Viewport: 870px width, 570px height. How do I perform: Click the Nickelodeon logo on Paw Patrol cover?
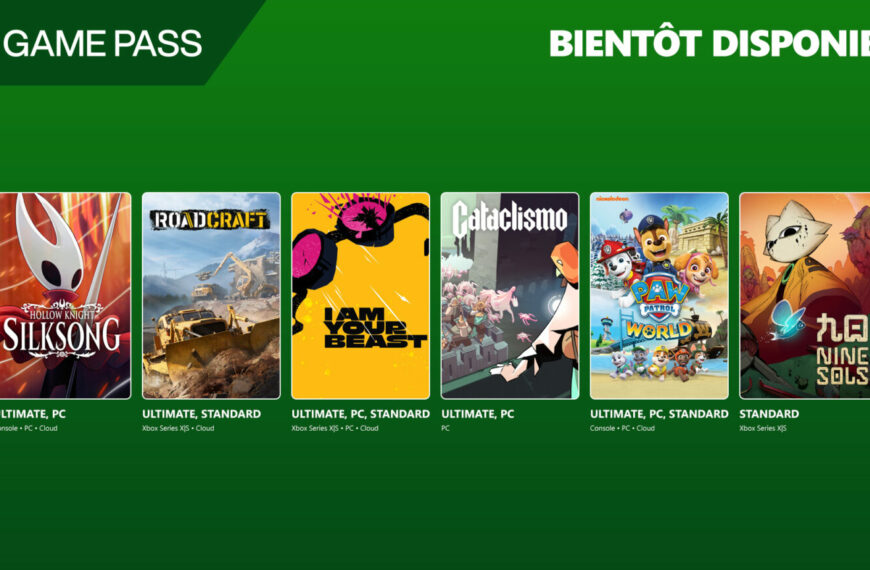point(614,198)
